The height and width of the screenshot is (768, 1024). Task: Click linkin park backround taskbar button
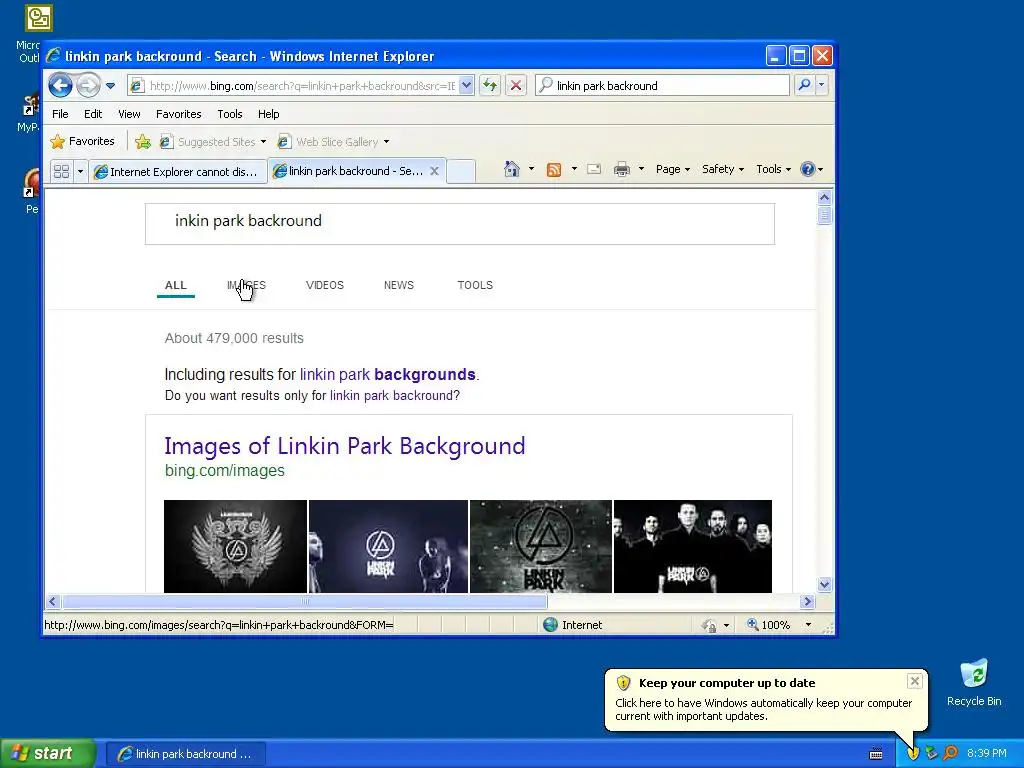(x=185, y=754)
